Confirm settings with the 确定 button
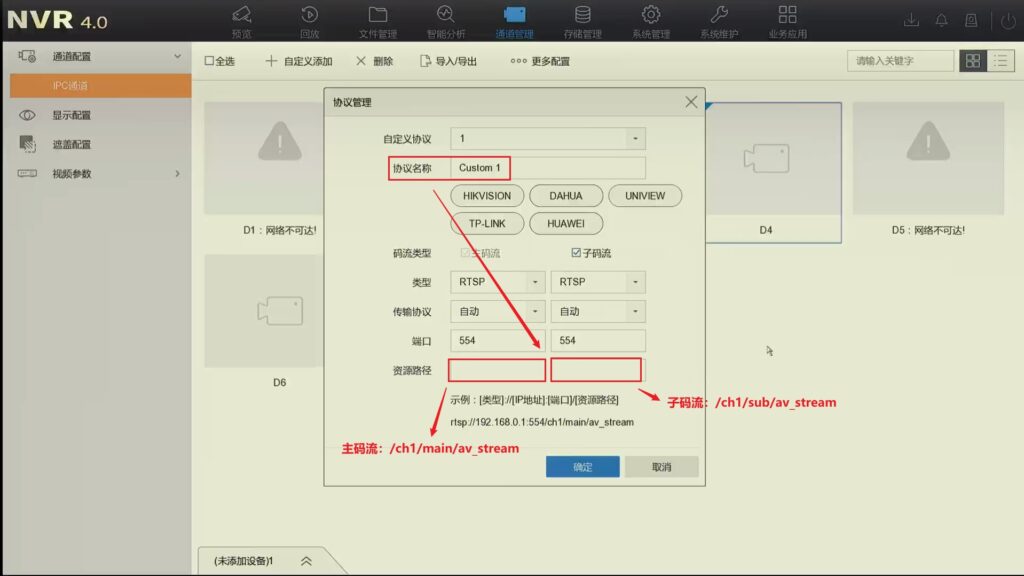The width and height of the screenshot is (1024, 576). pos(583,466)
